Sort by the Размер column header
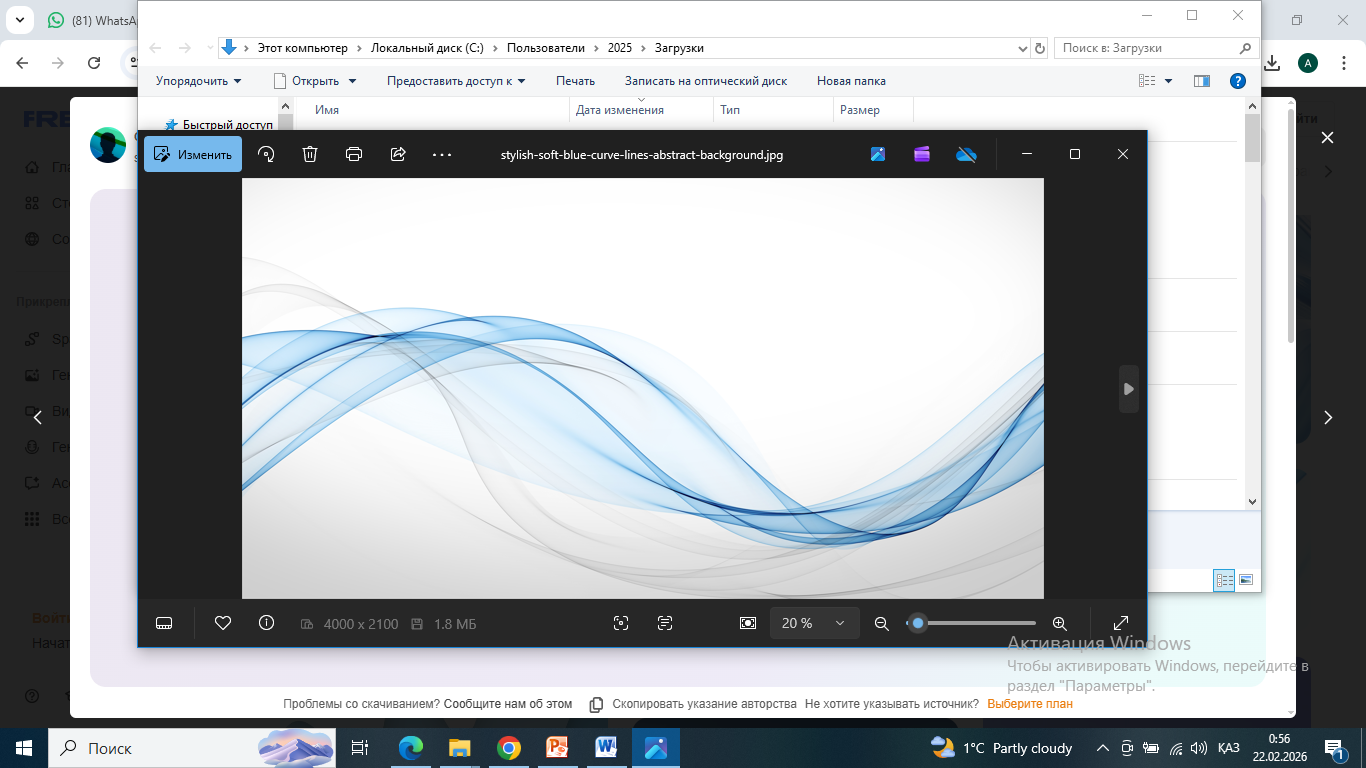 click(x=873, y=110)
